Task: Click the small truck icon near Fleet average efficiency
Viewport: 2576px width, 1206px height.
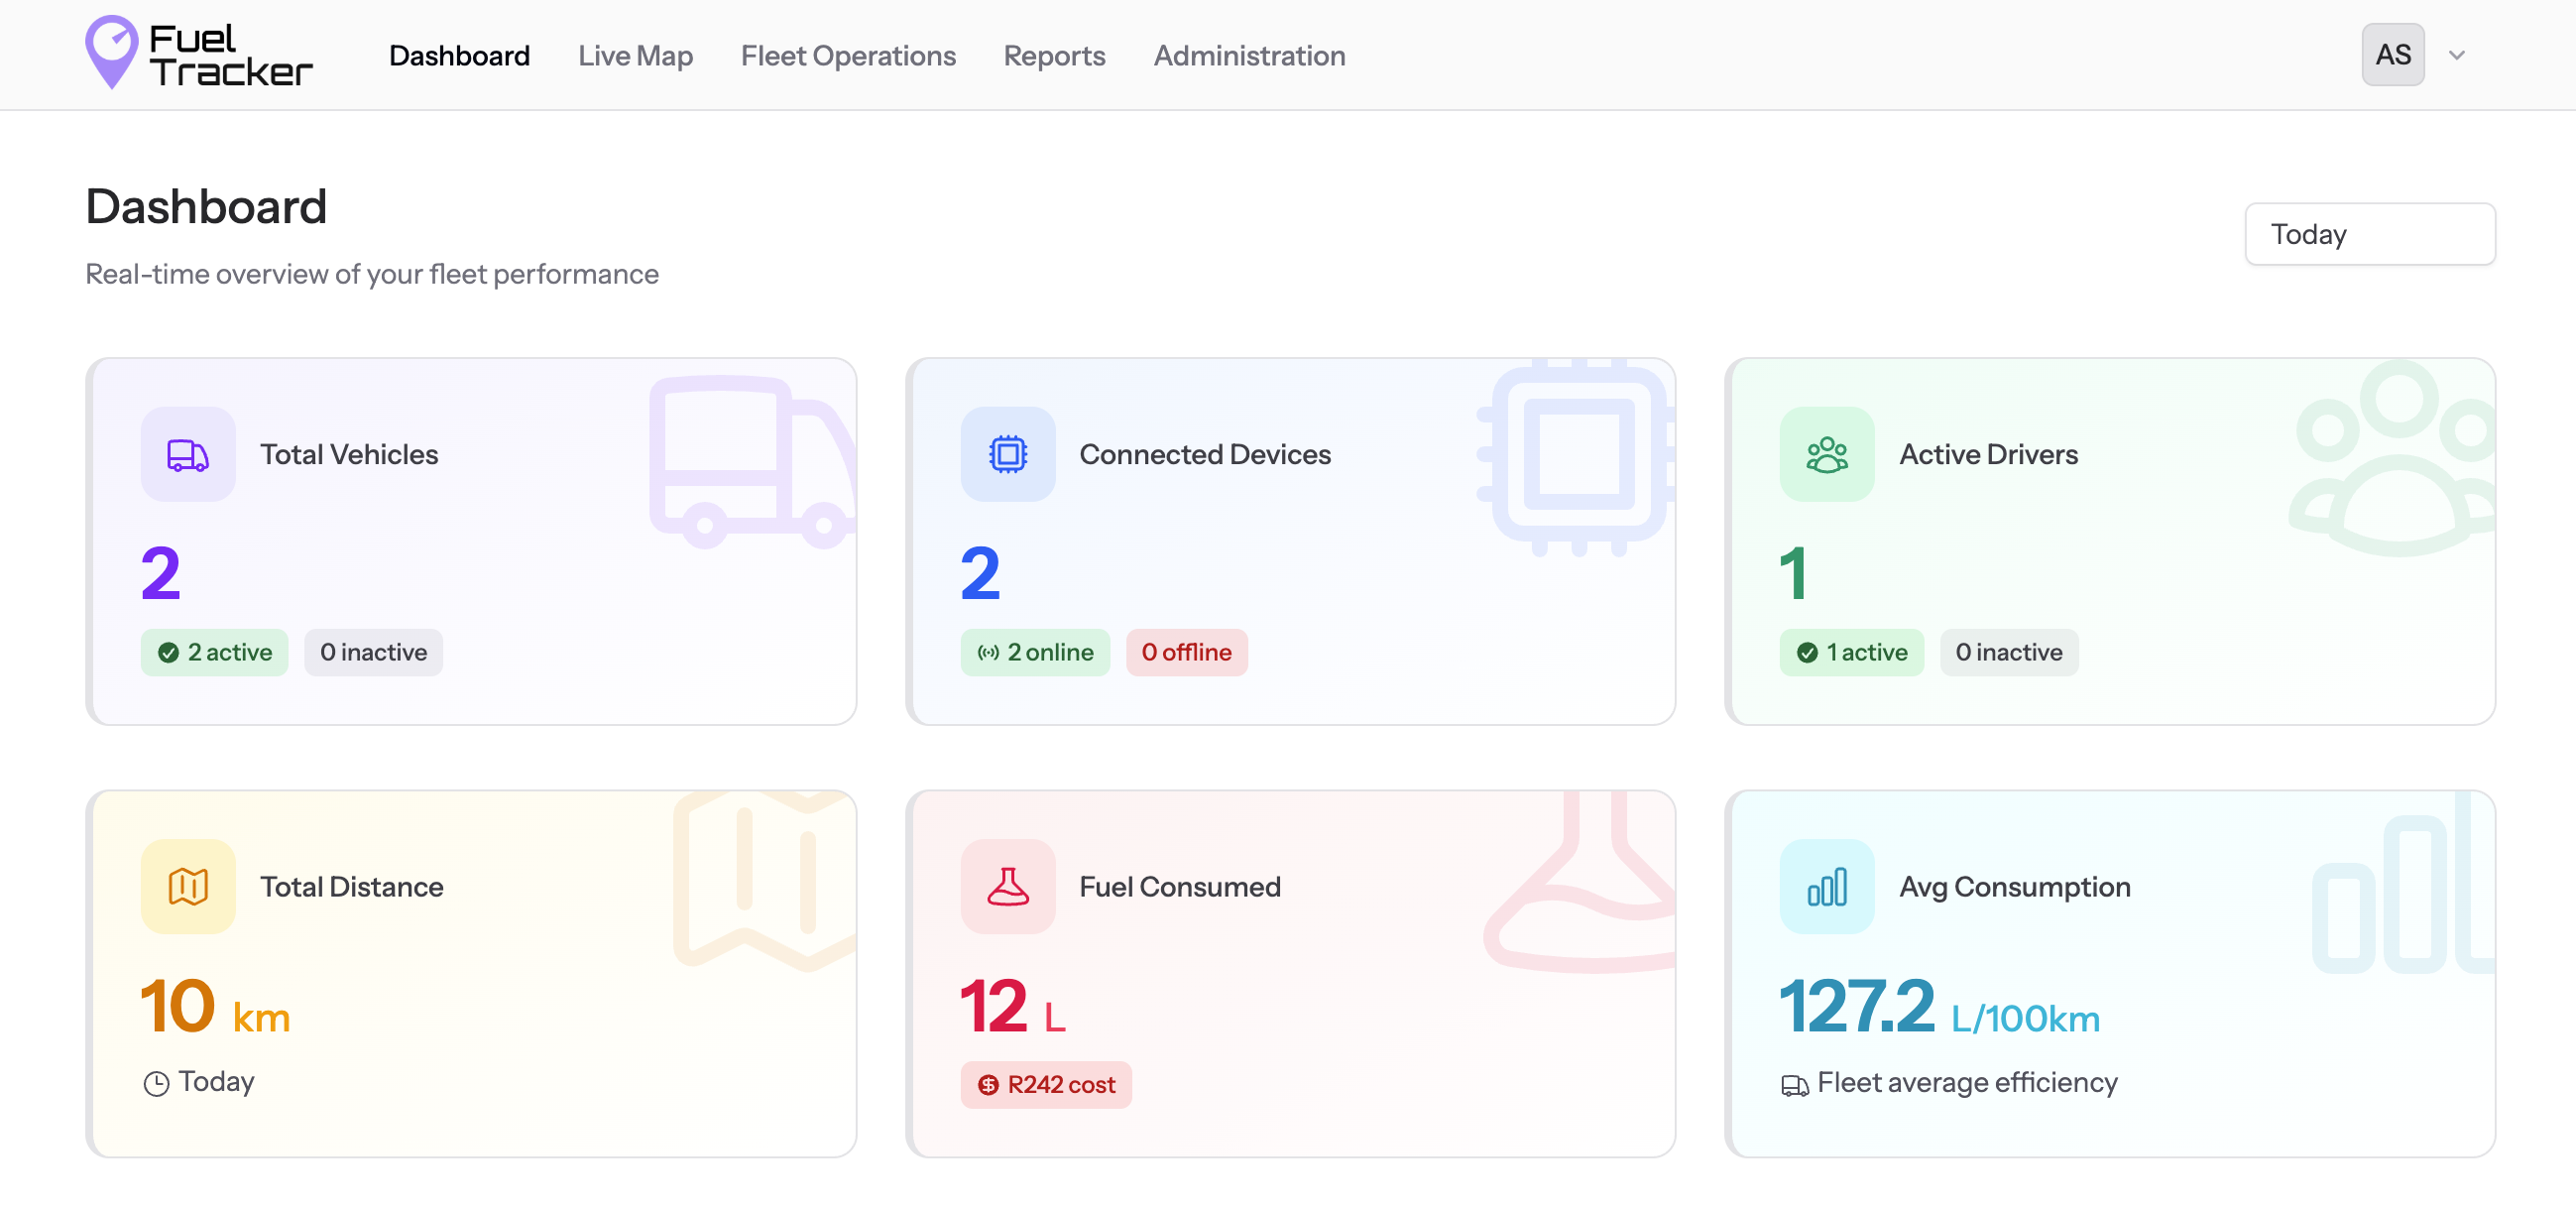Action: pyautogui.click(x=1794, y=1085)
